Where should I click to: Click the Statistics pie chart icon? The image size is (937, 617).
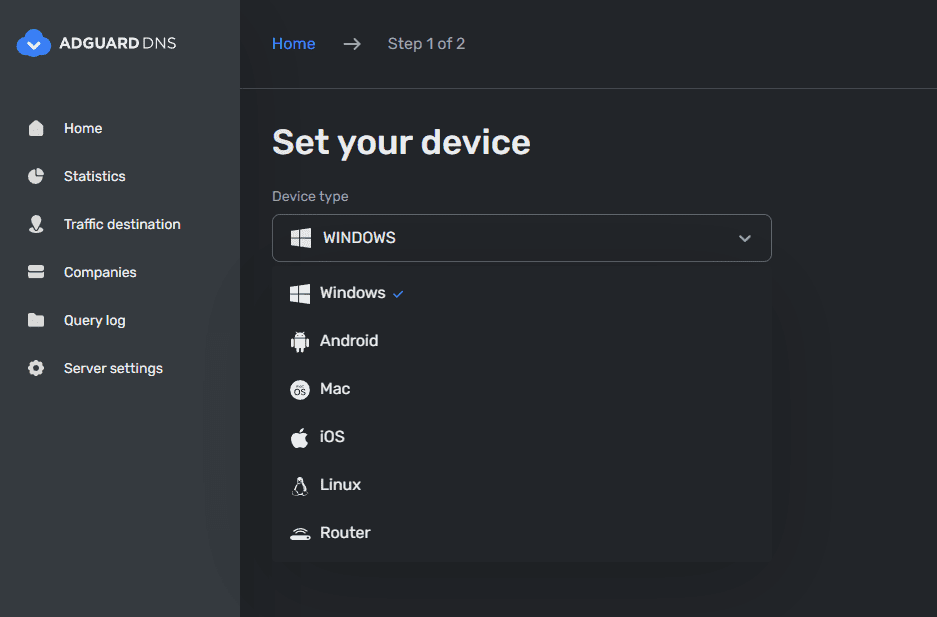click(36, 176)
